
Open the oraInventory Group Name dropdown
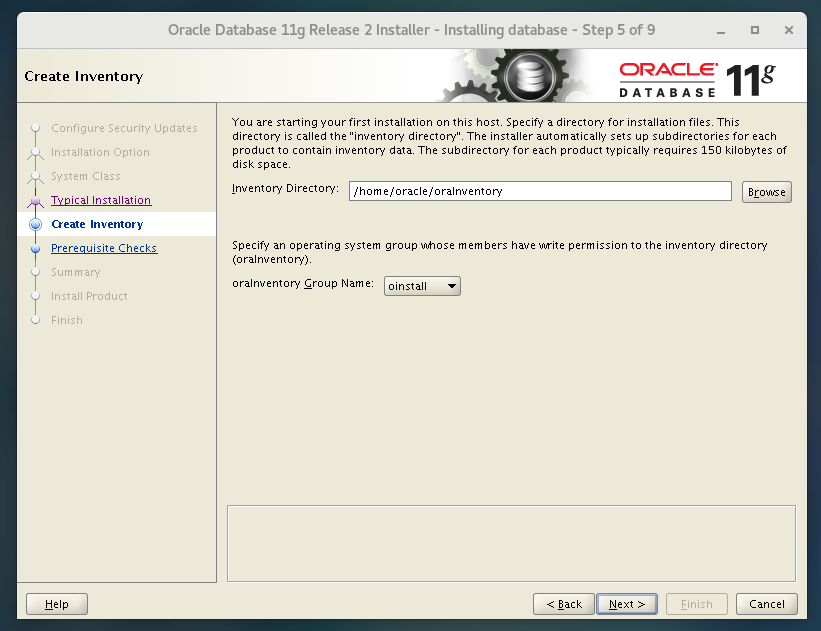[422, 286]
